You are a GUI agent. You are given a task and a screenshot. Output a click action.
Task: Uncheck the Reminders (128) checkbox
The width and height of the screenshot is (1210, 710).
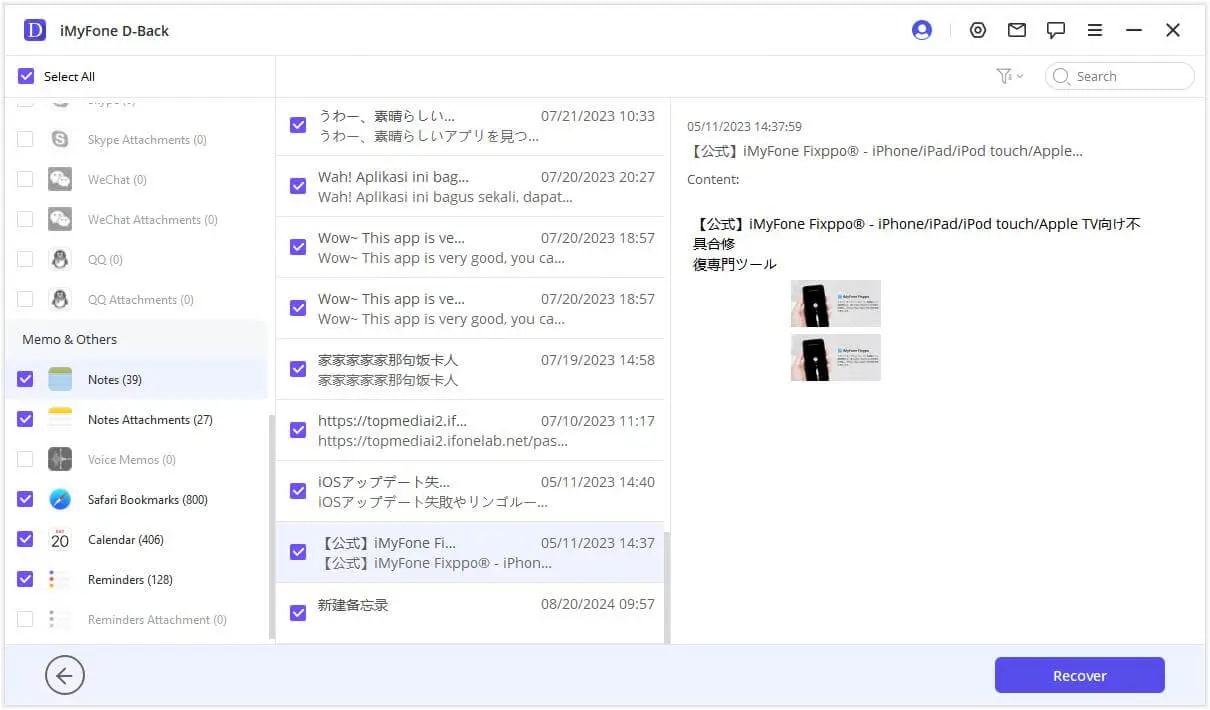click(x=26, y=579)
